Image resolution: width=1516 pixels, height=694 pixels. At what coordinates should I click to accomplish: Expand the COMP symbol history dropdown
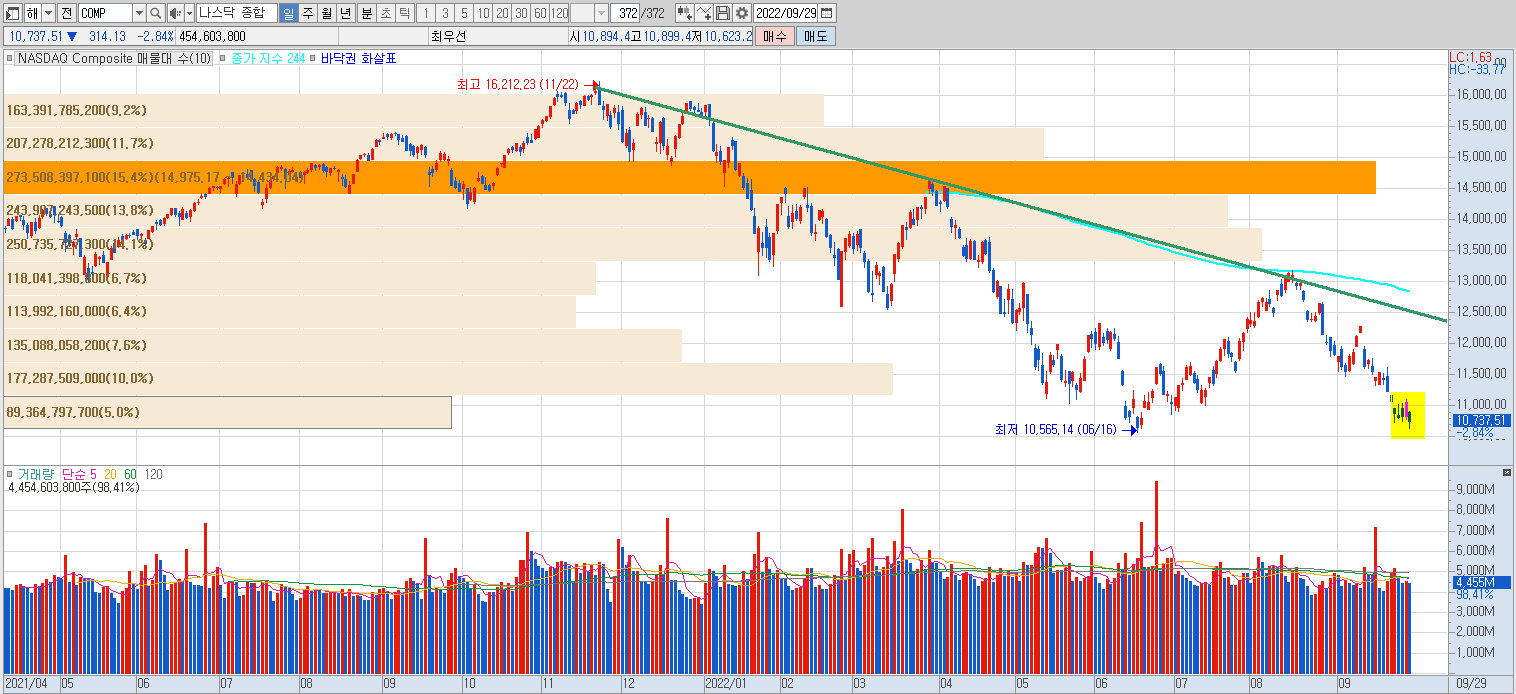[x=139, y=13]
